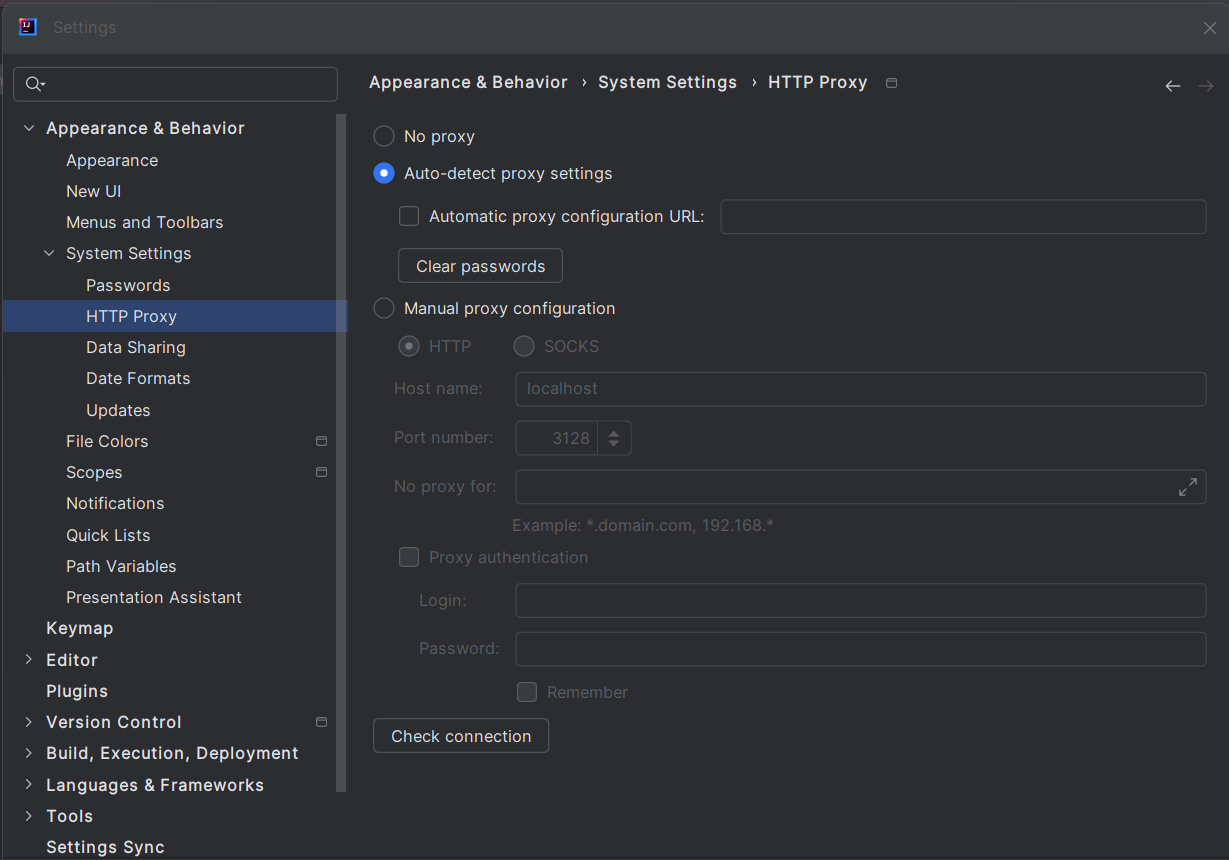Expand the Editor section

(x=29, y=659)
